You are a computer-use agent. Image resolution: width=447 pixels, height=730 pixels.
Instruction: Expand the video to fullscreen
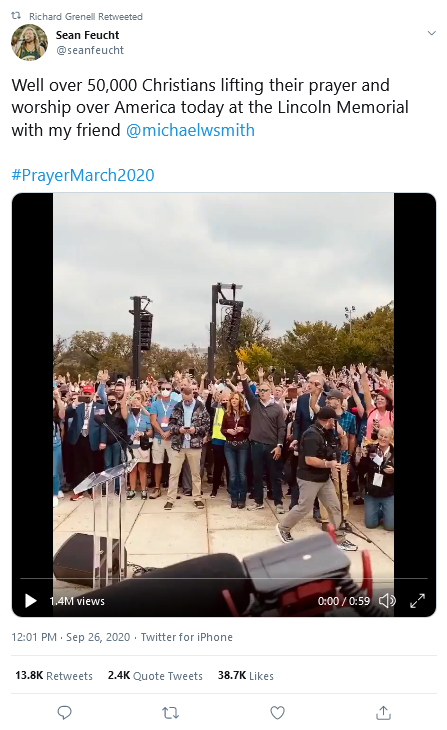[417, 601]
